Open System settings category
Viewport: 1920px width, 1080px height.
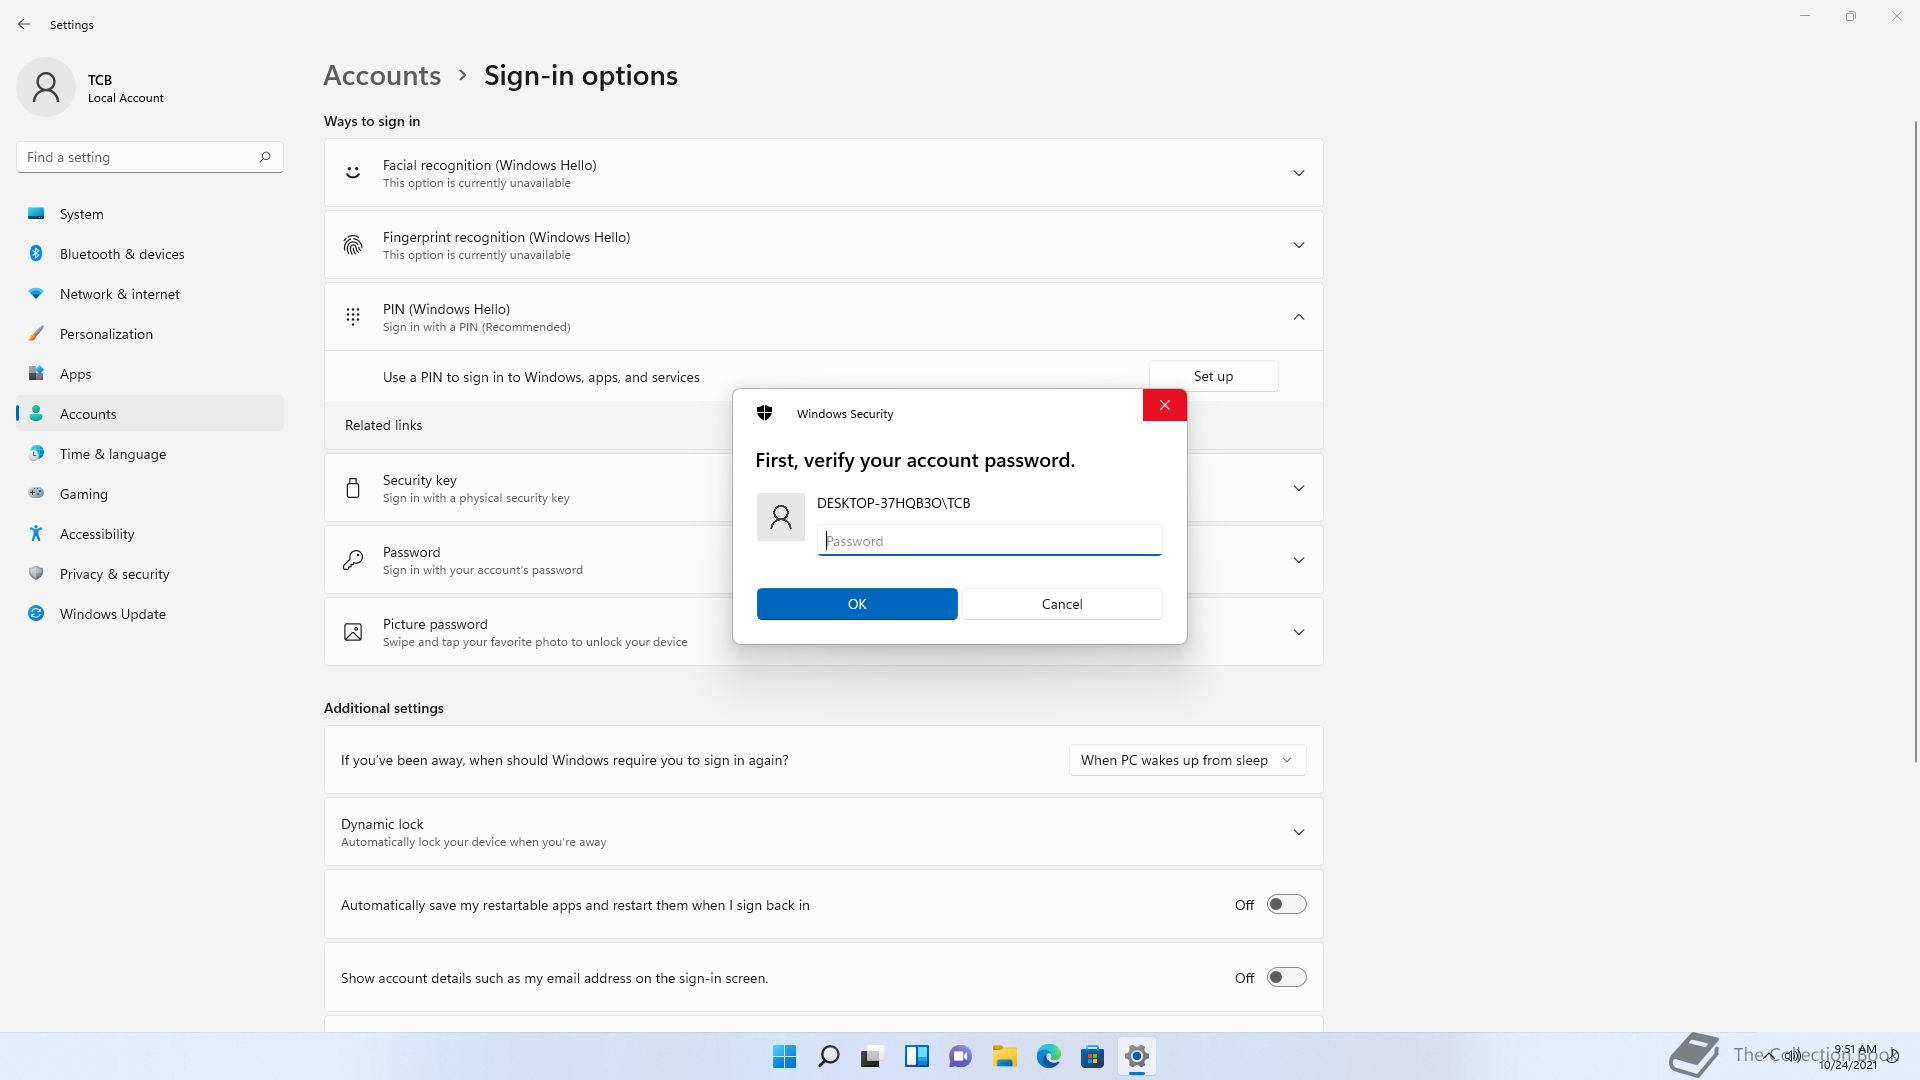tap(150, 214)
